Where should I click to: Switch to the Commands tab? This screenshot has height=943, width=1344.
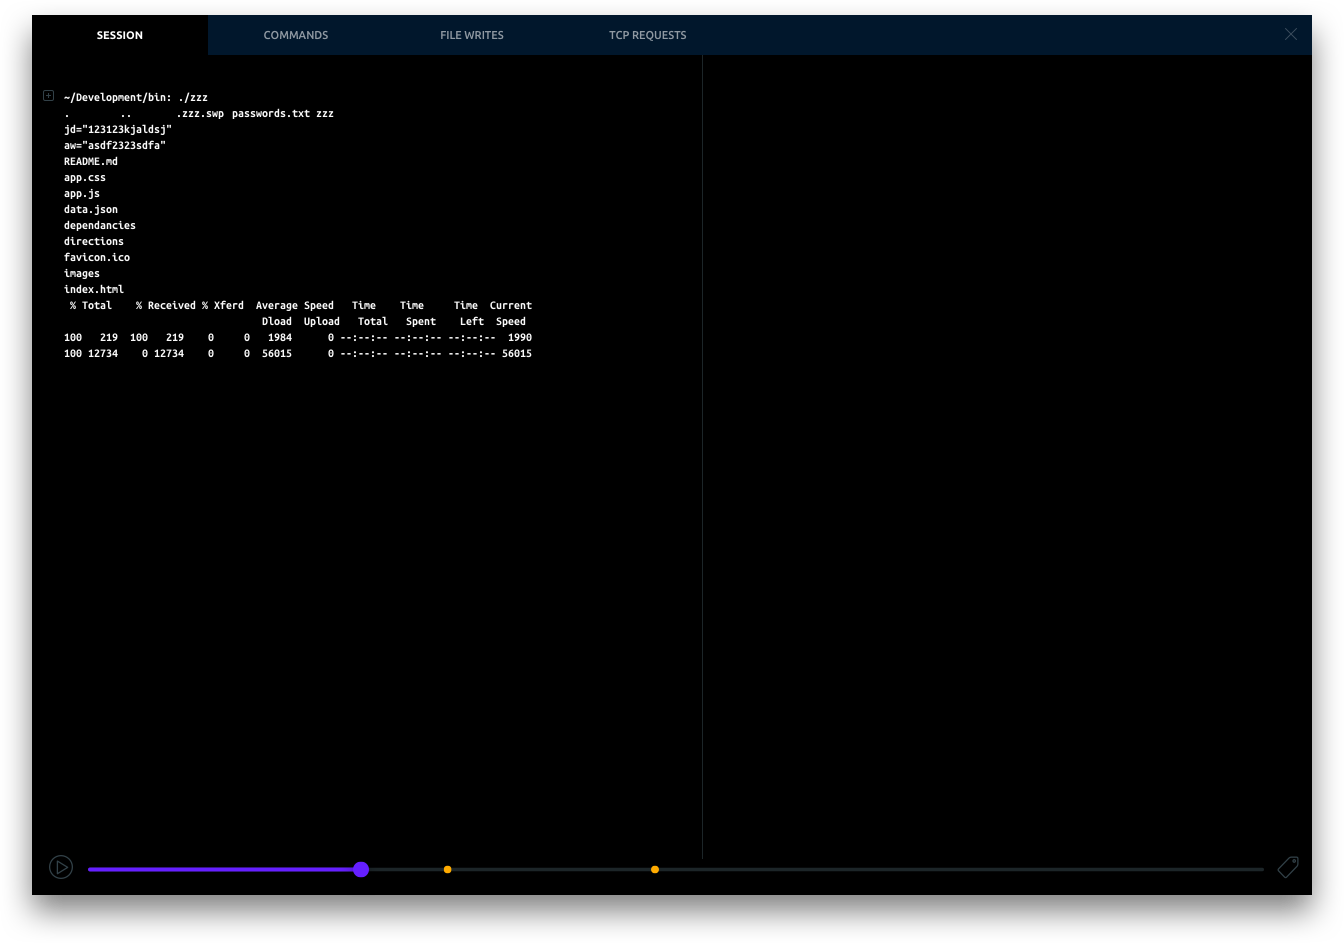(295, 35)
